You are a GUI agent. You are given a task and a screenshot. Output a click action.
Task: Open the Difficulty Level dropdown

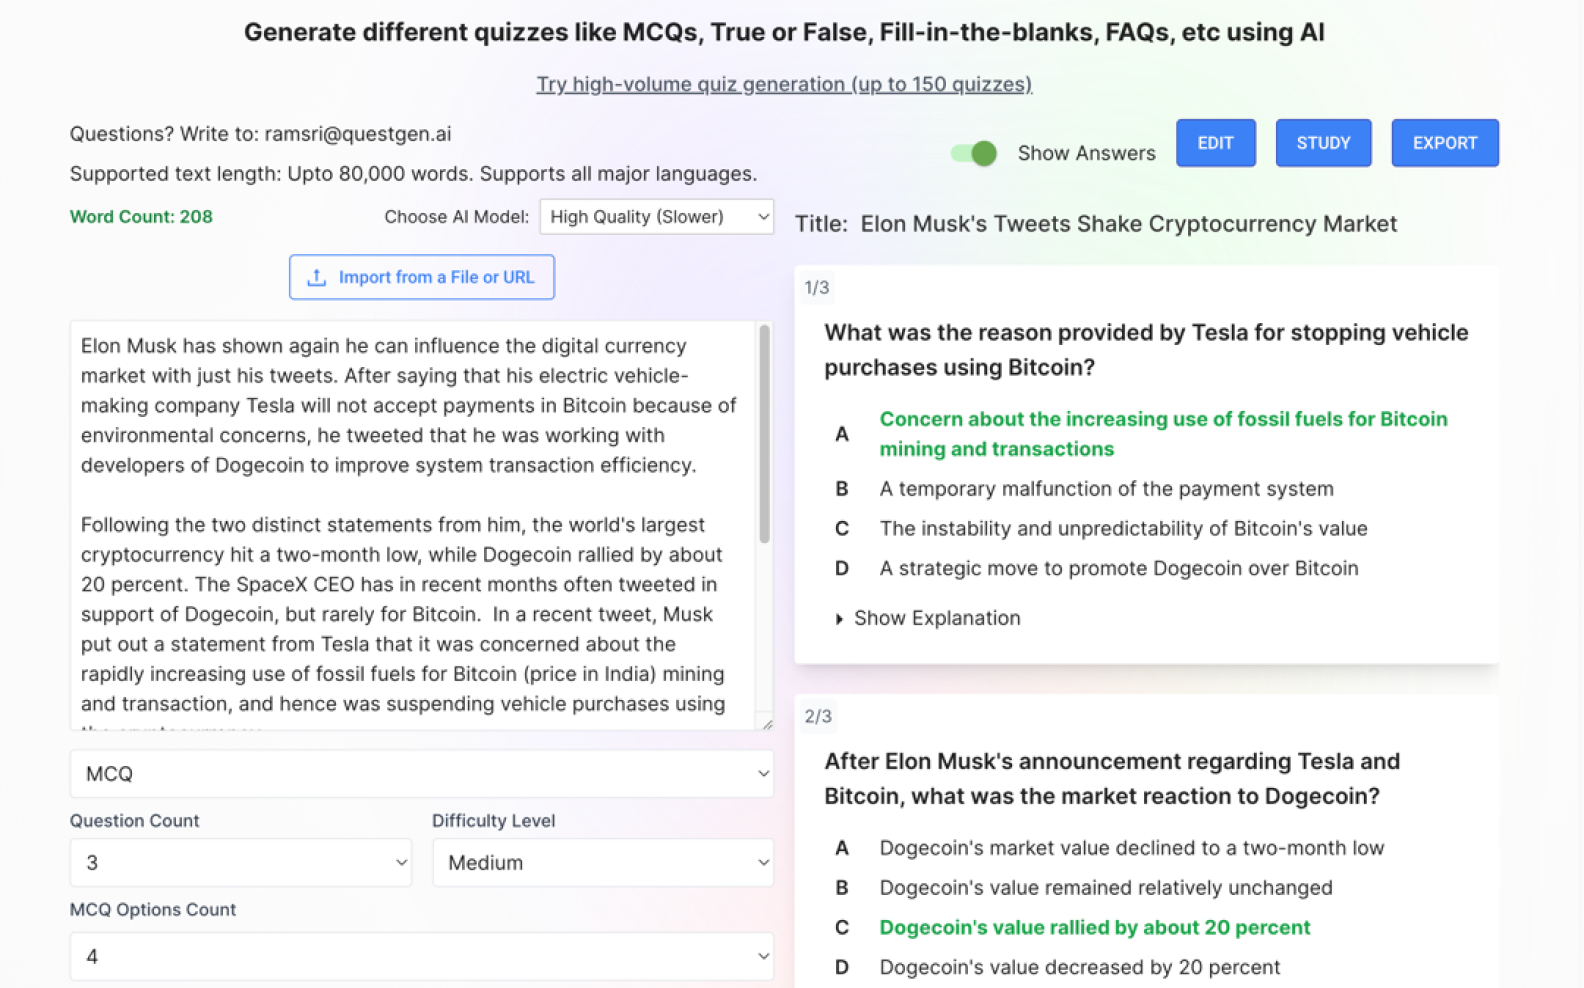[602, 863]
